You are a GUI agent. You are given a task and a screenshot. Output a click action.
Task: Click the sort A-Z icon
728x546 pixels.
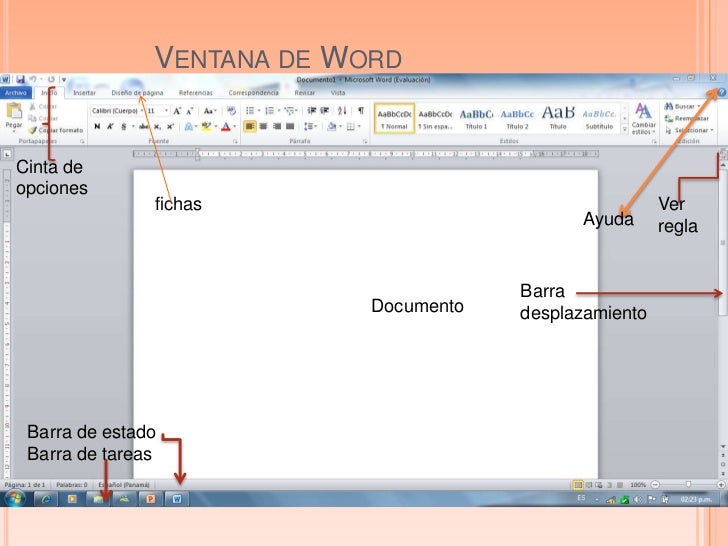(342, 110)
